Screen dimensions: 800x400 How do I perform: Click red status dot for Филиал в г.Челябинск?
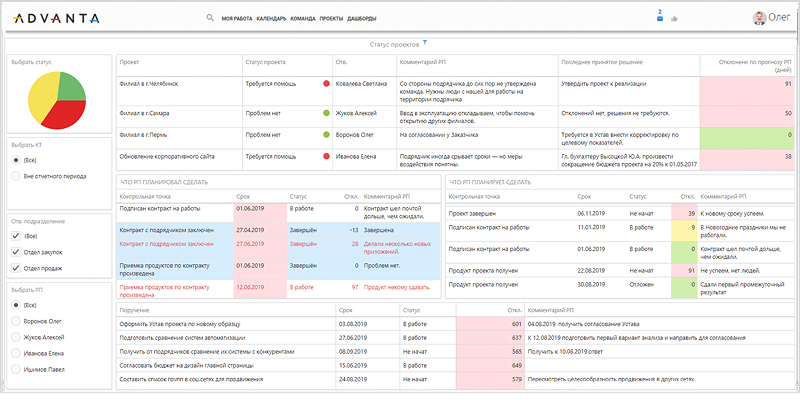coord(326,84)
